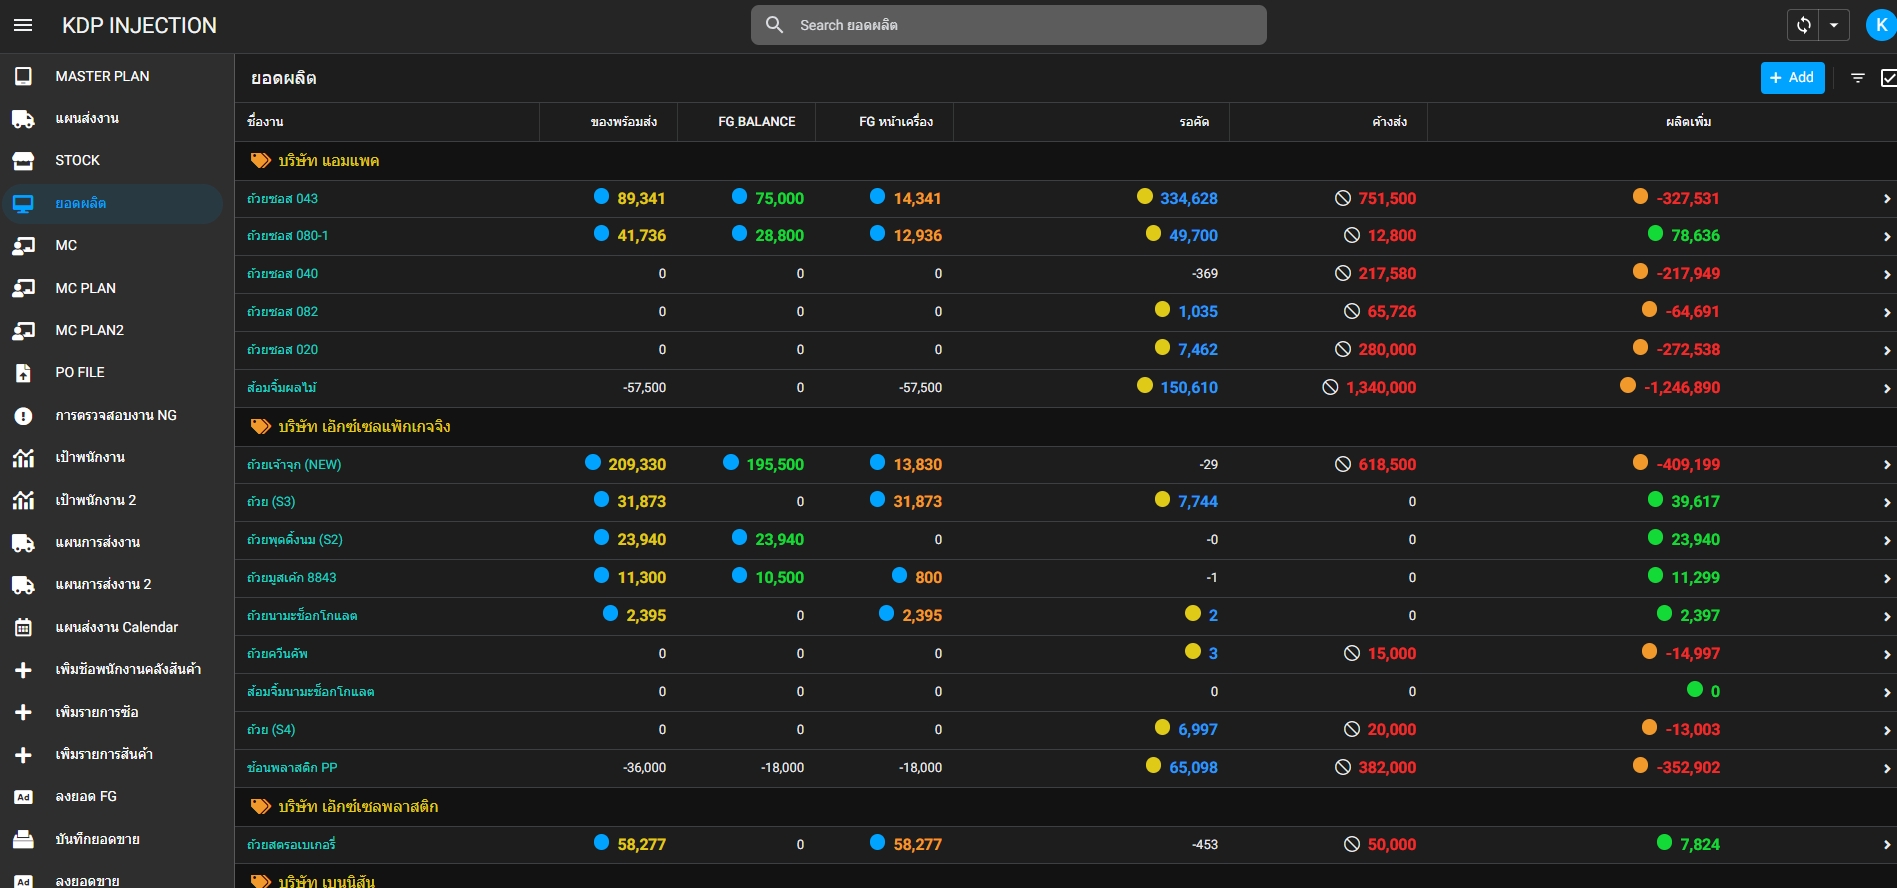Open the ถ้วยเจ้าจุก (NEW) item link
This screenshot has width=1897, height=888.
[x=294, y=464]
